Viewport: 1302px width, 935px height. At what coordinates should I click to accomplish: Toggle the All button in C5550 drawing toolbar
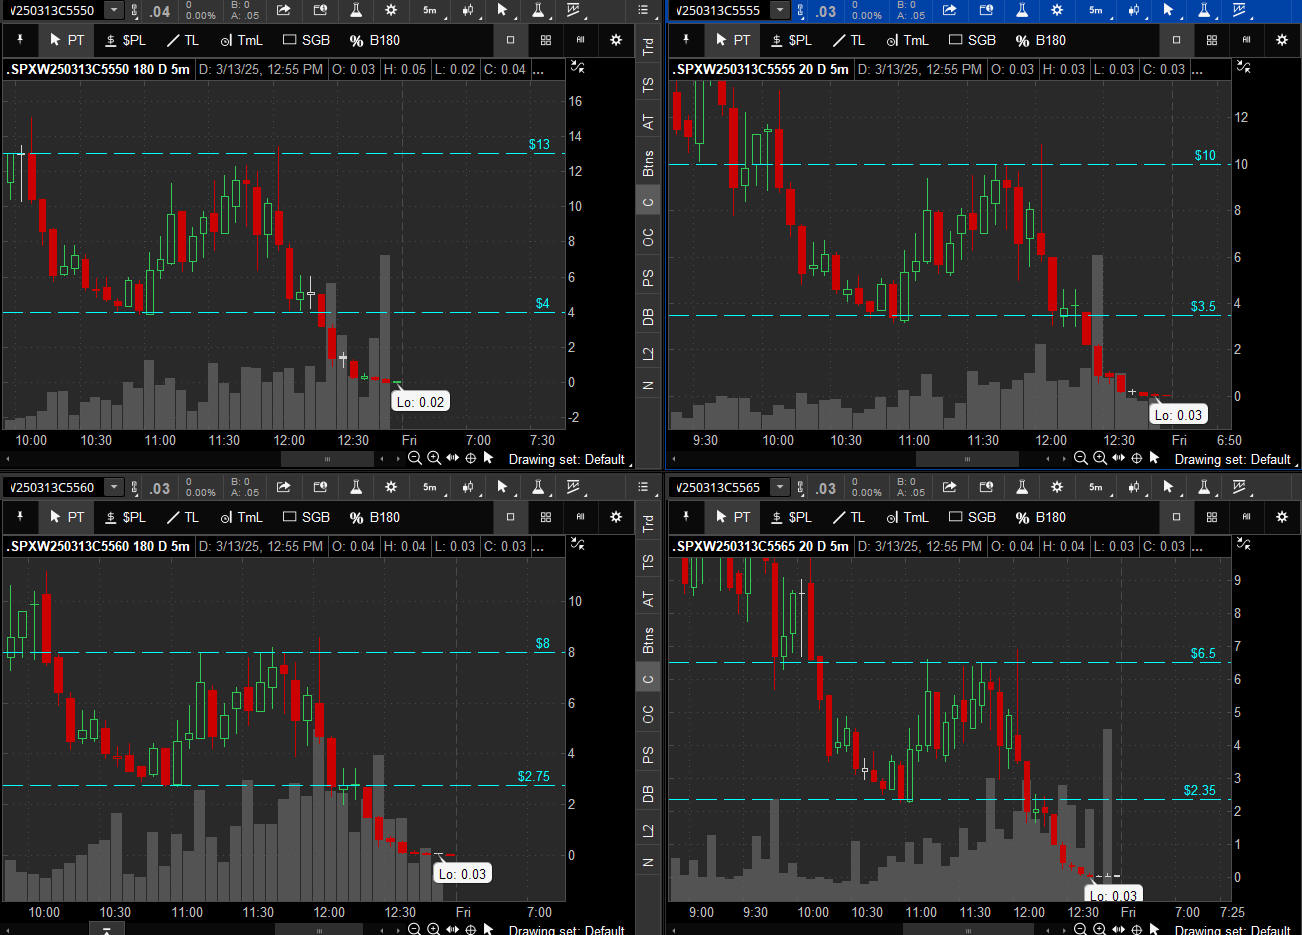click(x=580, y=40)
